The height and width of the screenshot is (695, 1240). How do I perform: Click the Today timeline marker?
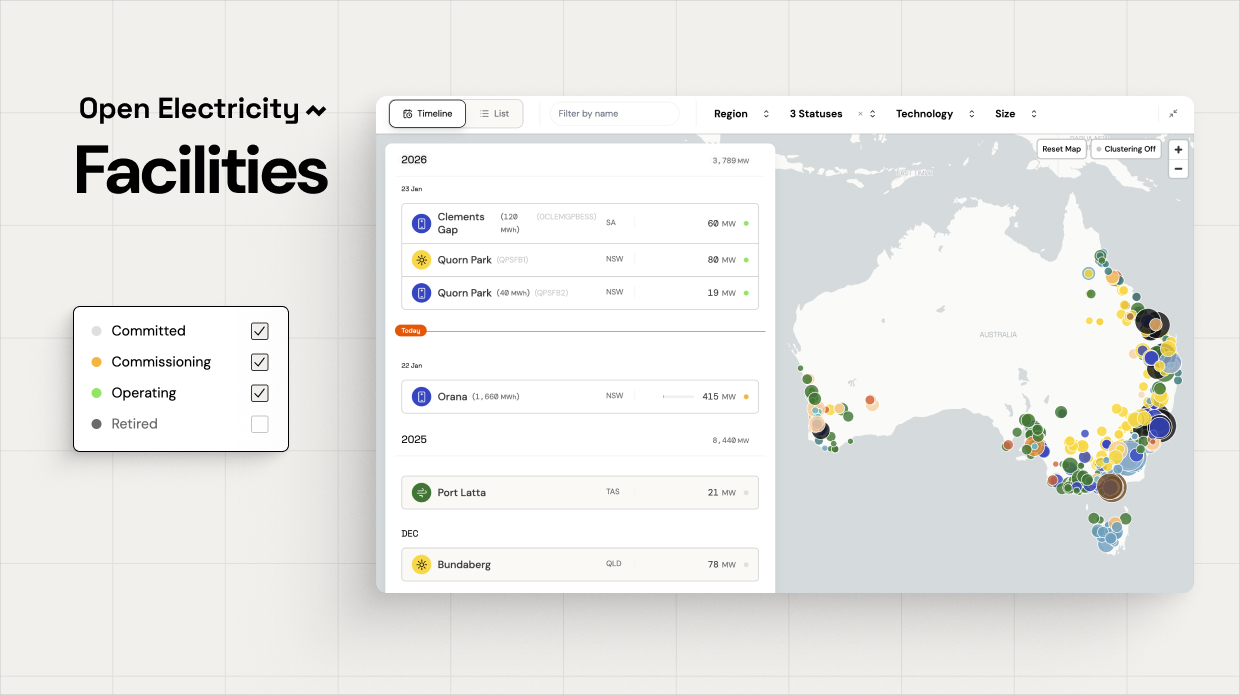pos(411,330)
